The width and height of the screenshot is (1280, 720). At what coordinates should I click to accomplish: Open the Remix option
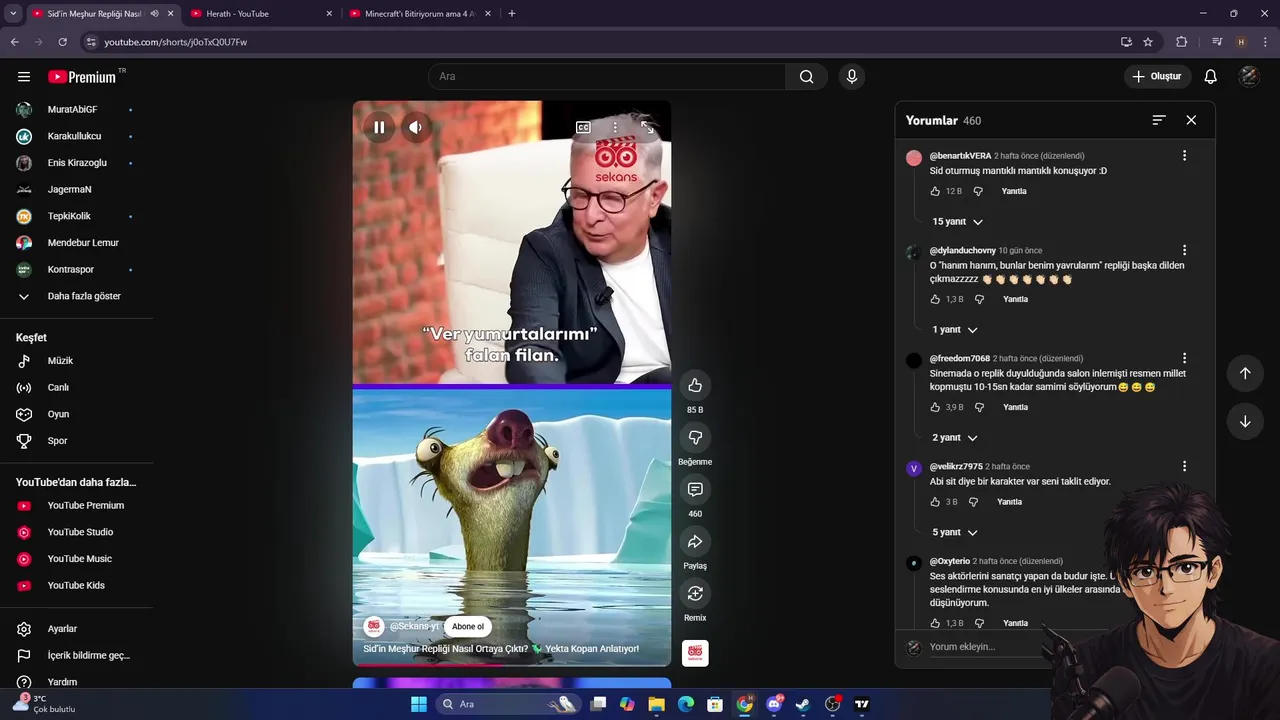coord(695,593)
